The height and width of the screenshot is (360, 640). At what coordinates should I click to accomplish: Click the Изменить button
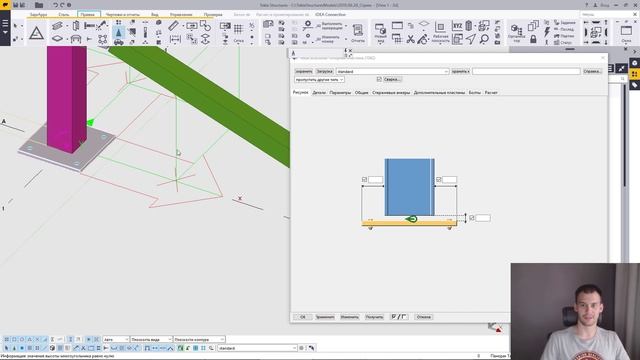coord(349,317)
